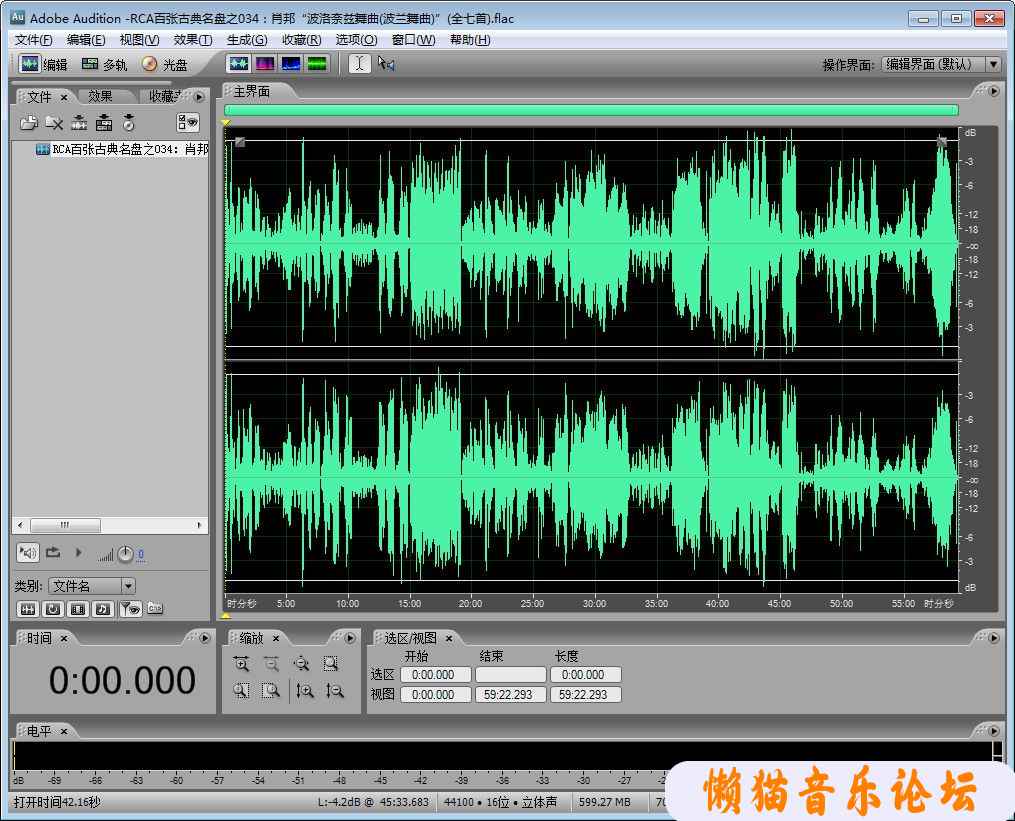This screenshot has height=821, width=1015.
Task: Click the zoom to selection icon
Action: [x=331, y=664]
